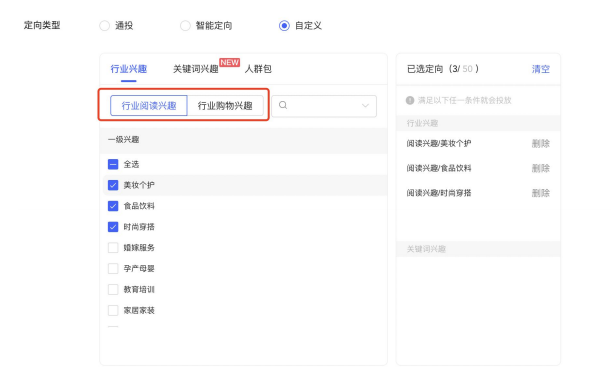Click the search magnifier icon
611x386 pixels.
click(x=283, y=105)
